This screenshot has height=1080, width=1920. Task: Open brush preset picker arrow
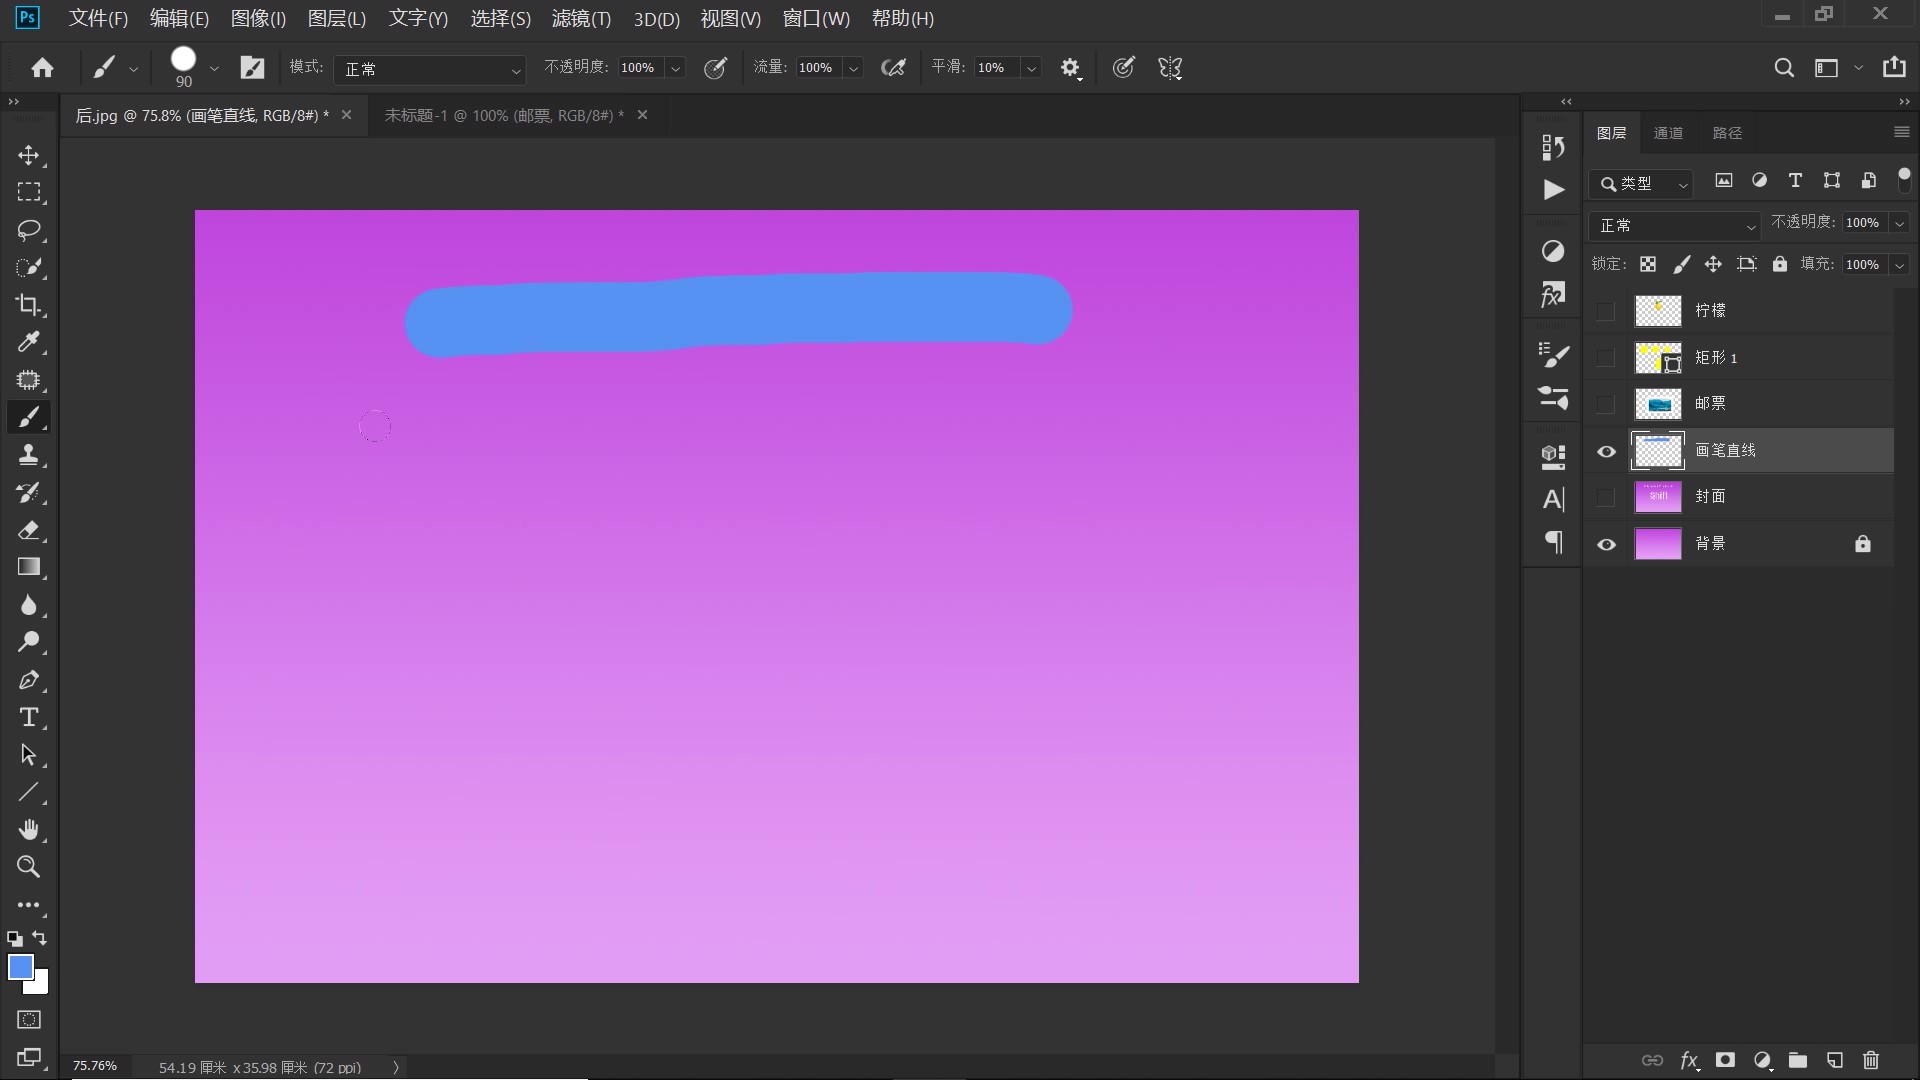pyautogui.click(x=214, y=68)
